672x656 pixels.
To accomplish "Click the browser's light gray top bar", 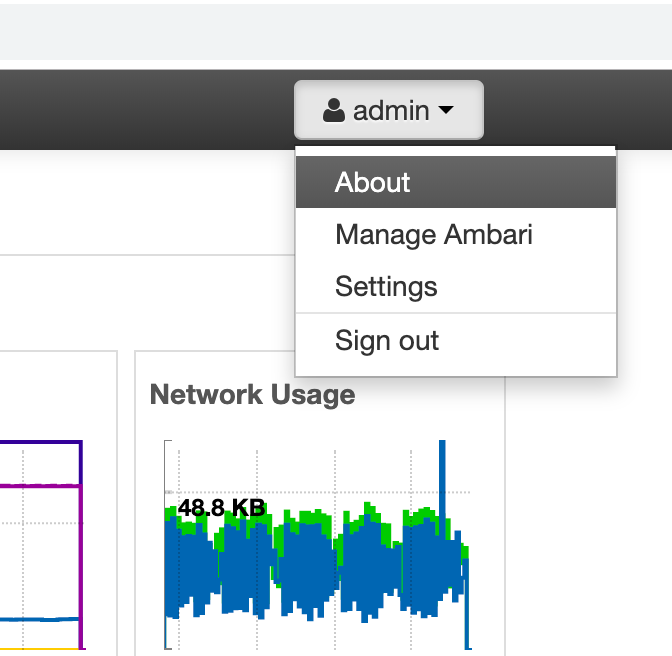I will [x=300, y=30].
